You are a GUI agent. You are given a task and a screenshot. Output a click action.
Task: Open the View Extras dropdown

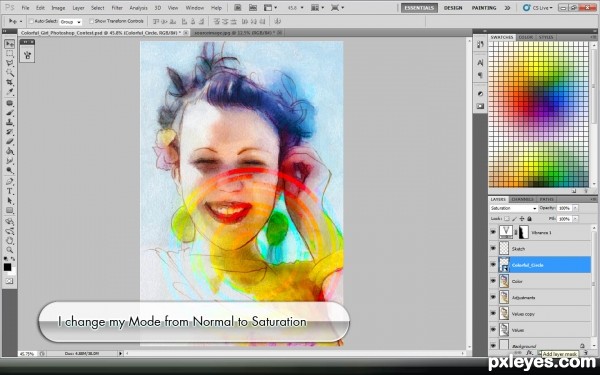(270, 8)
